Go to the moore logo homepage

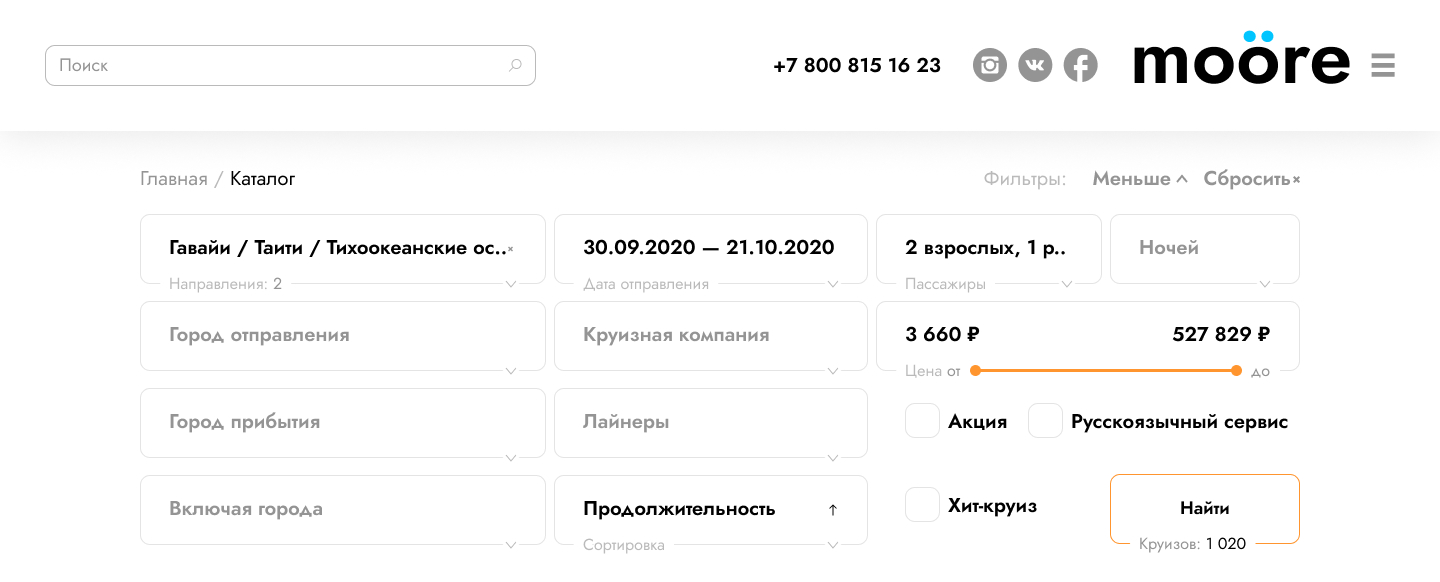1241,60
